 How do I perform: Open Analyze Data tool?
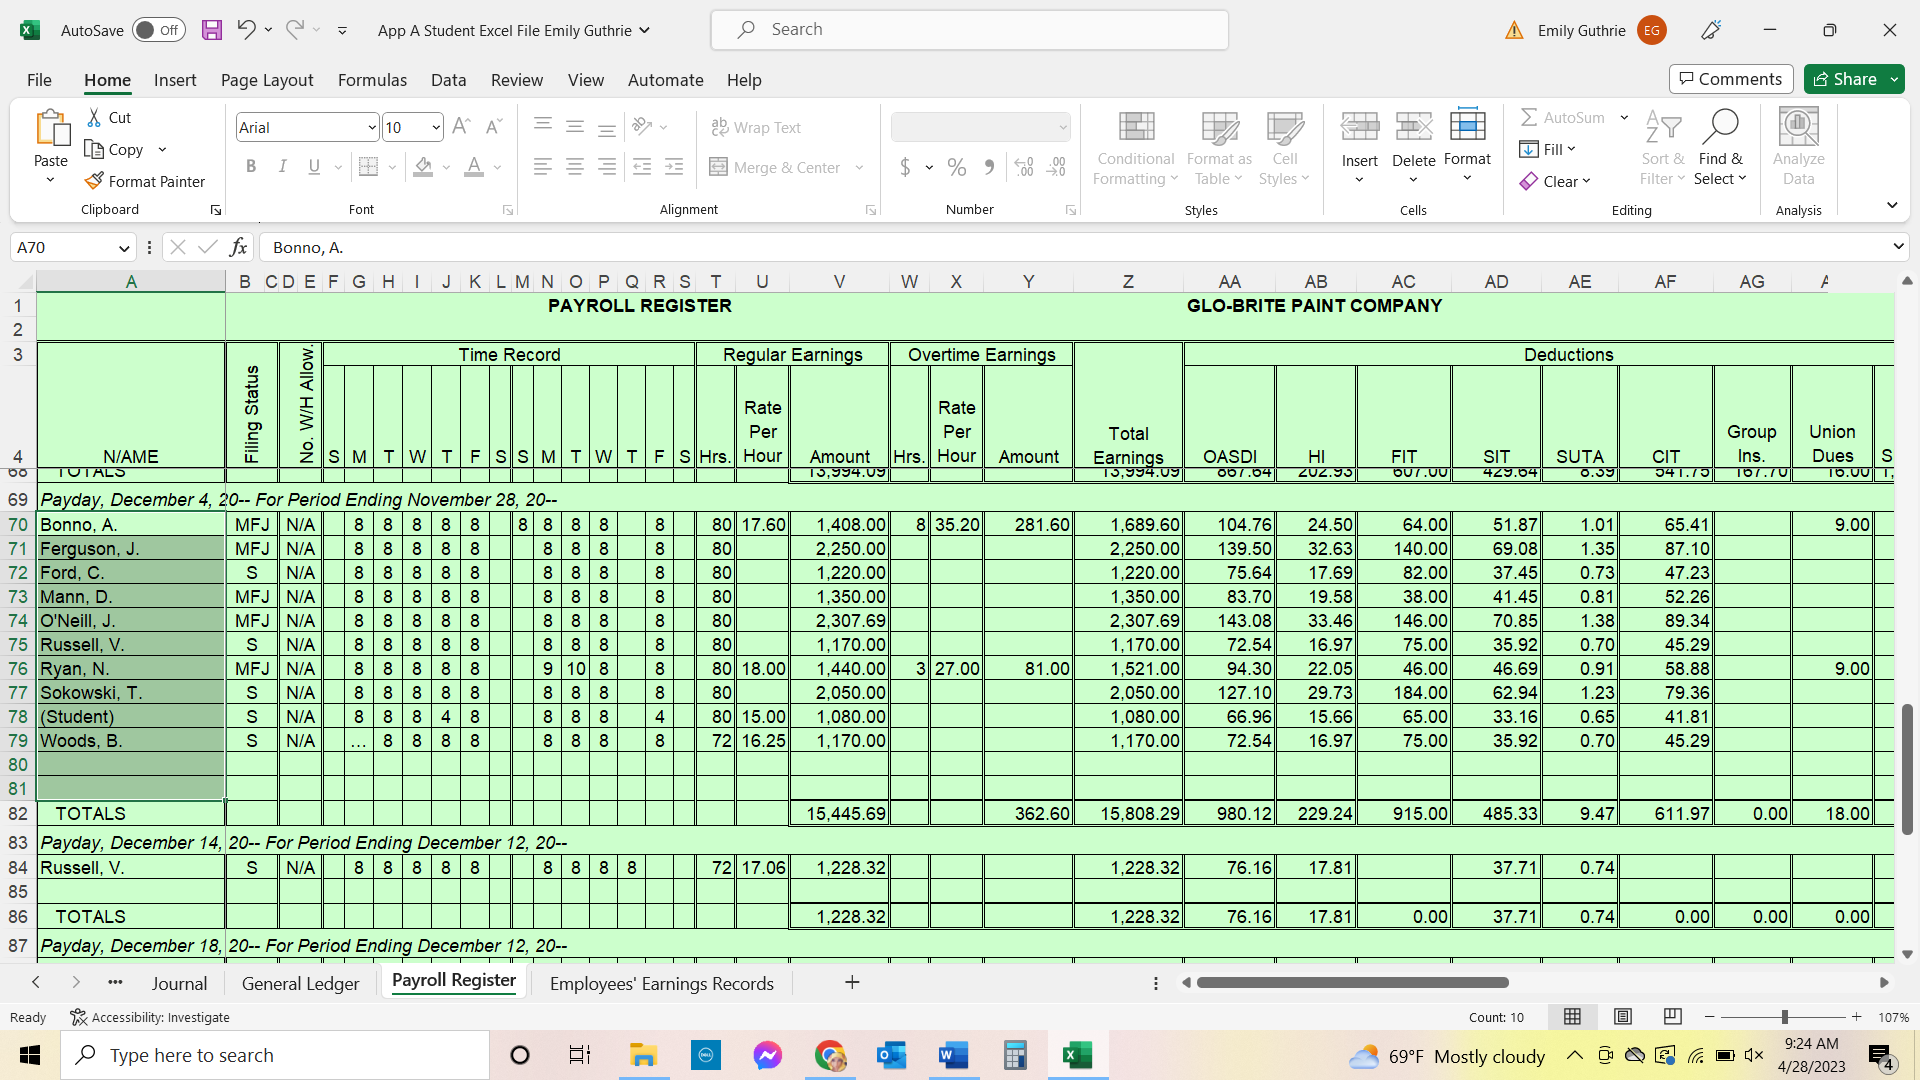1798,147
